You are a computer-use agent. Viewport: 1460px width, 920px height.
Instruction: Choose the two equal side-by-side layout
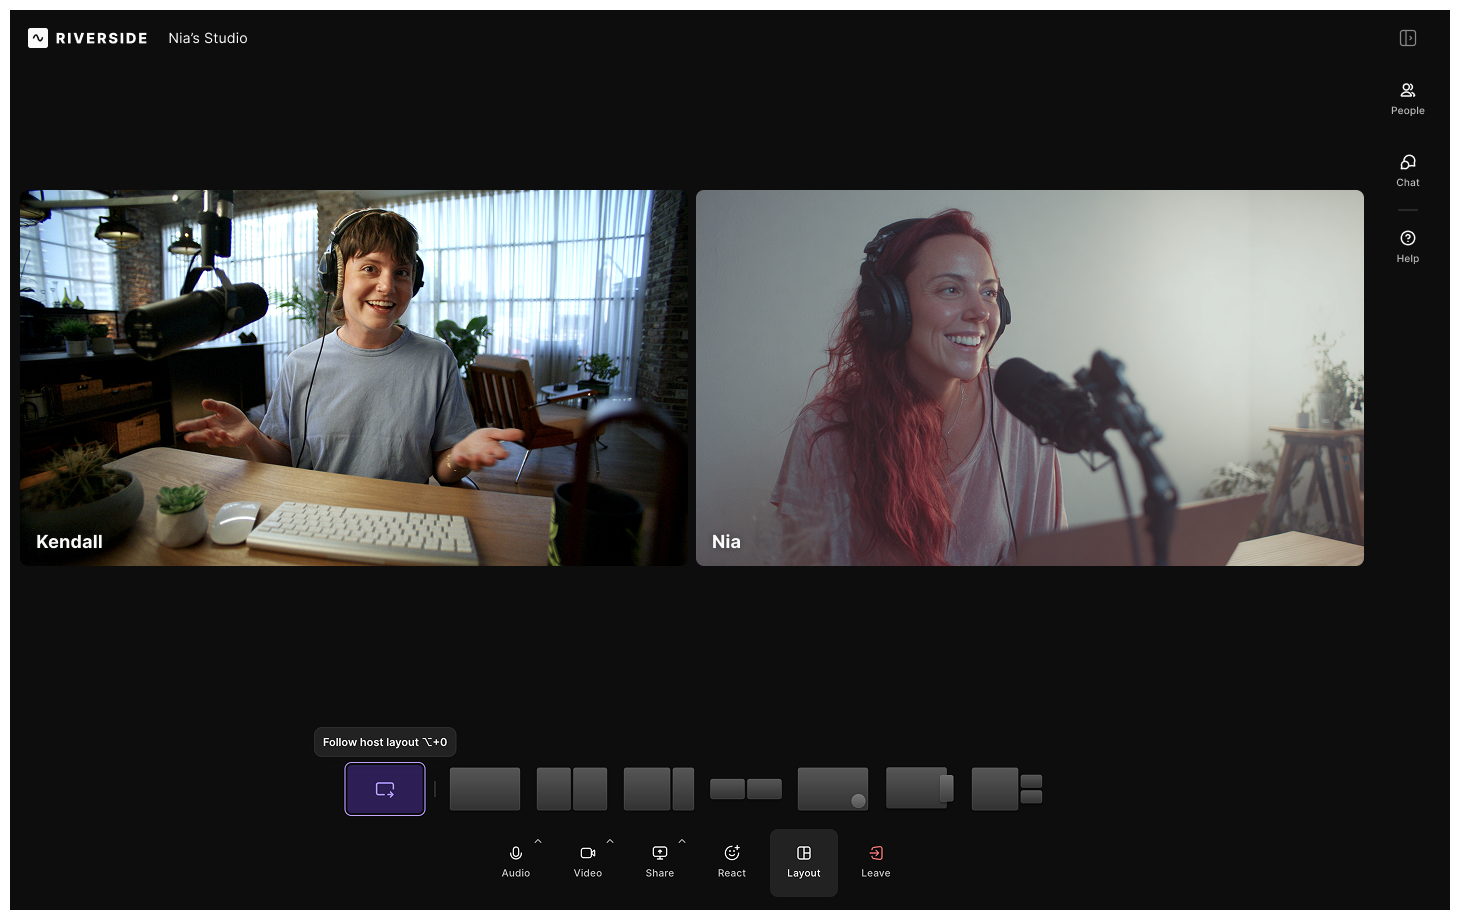(572, 789)
